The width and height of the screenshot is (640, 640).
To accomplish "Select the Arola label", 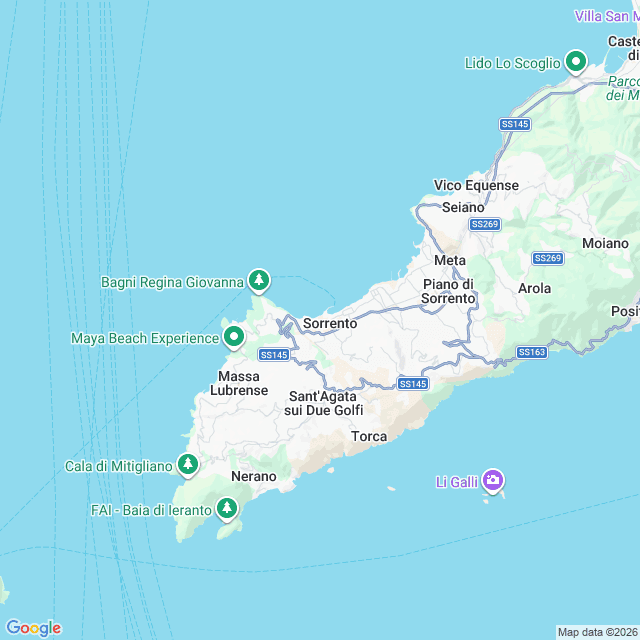I will point(534,289).
